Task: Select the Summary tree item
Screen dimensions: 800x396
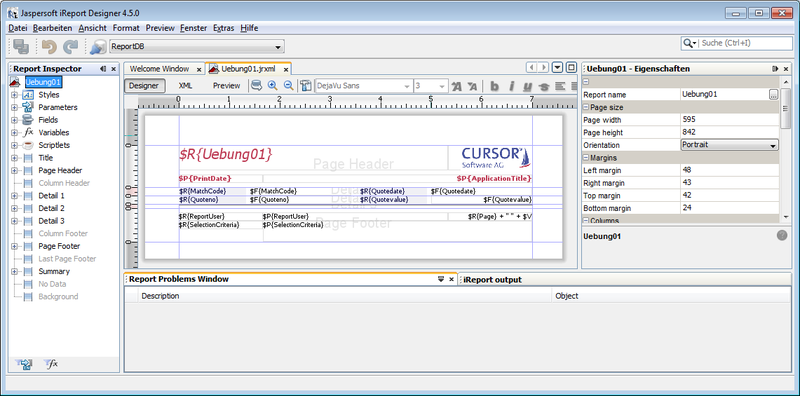Action: point(54,271)
